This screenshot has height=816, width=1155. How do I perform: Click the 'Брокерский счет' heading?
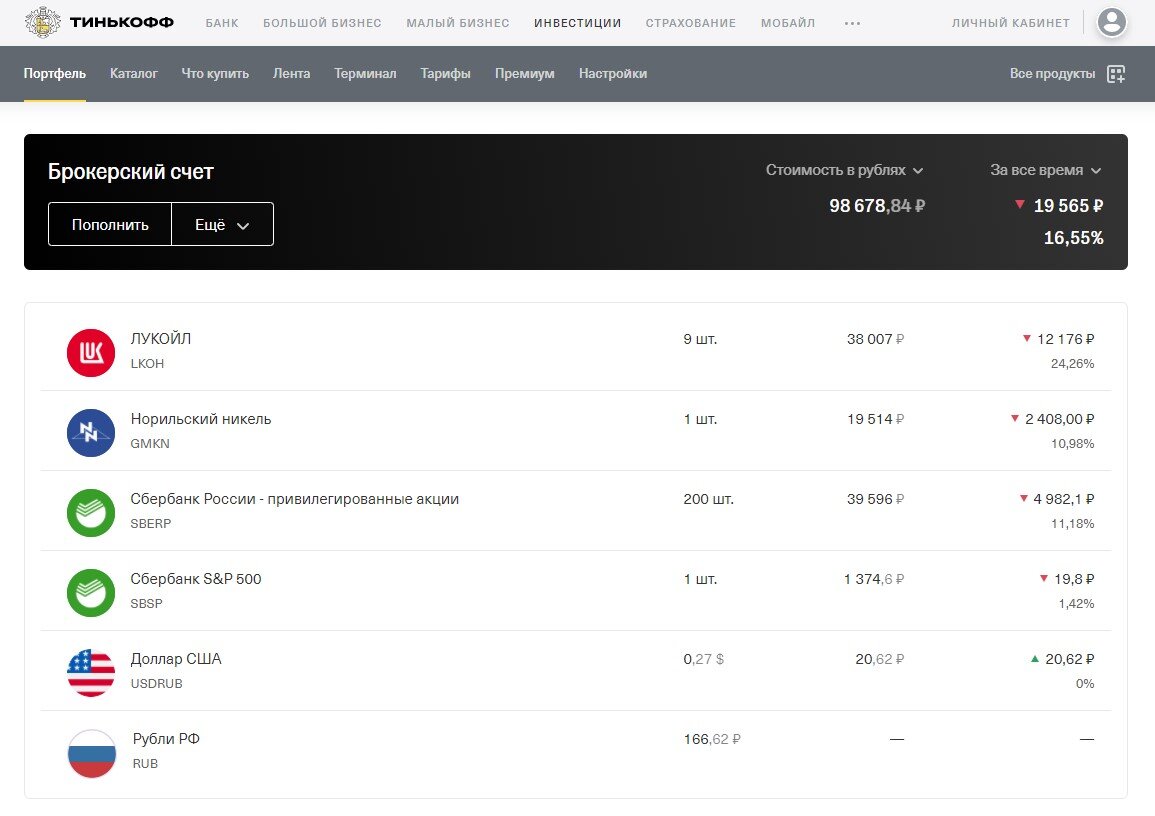pos(130,172)
